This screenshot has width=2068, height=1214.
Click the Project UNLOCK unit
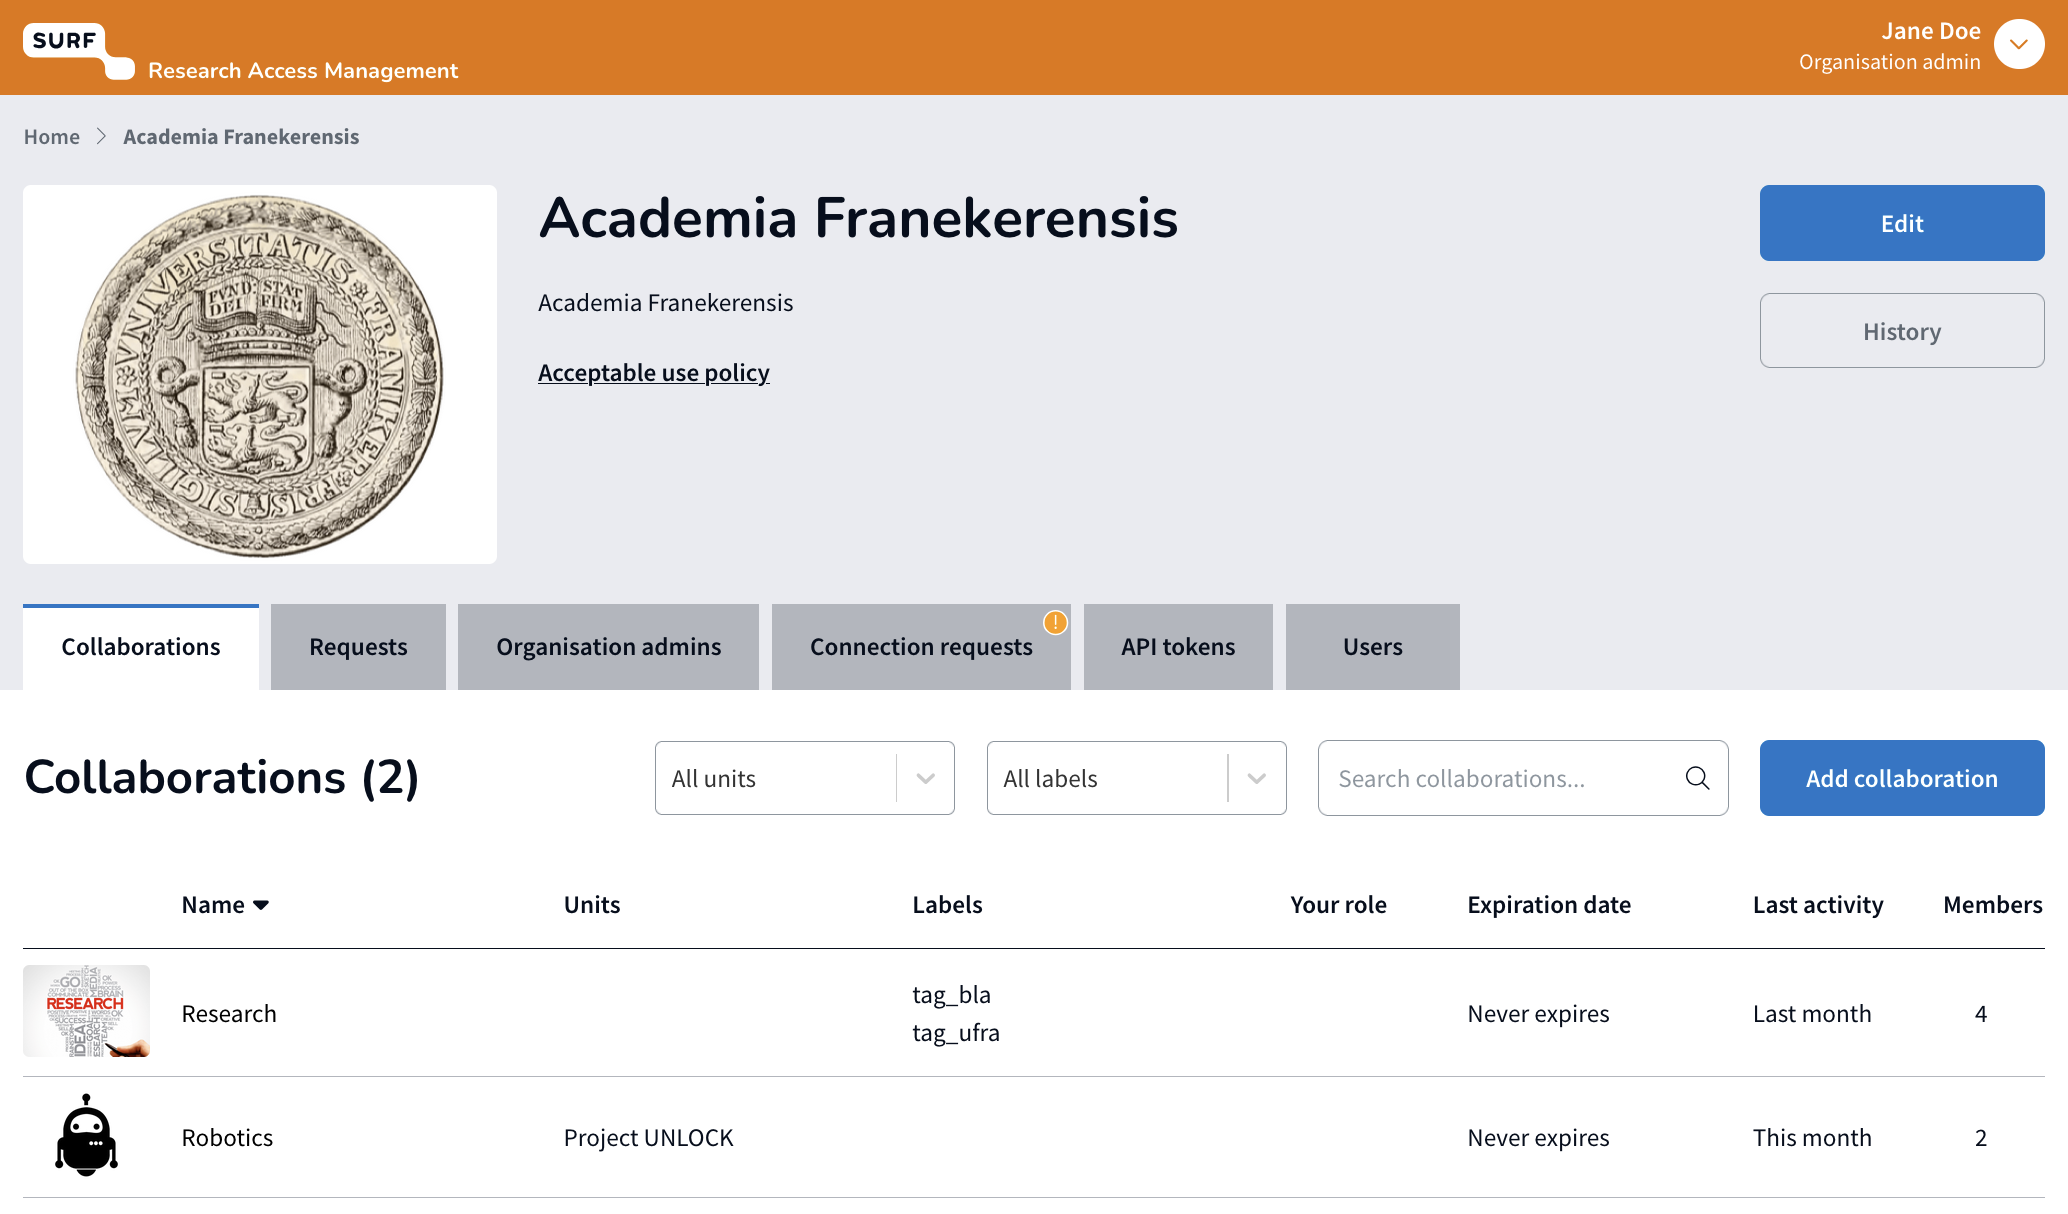click(x=649, y=1138)
